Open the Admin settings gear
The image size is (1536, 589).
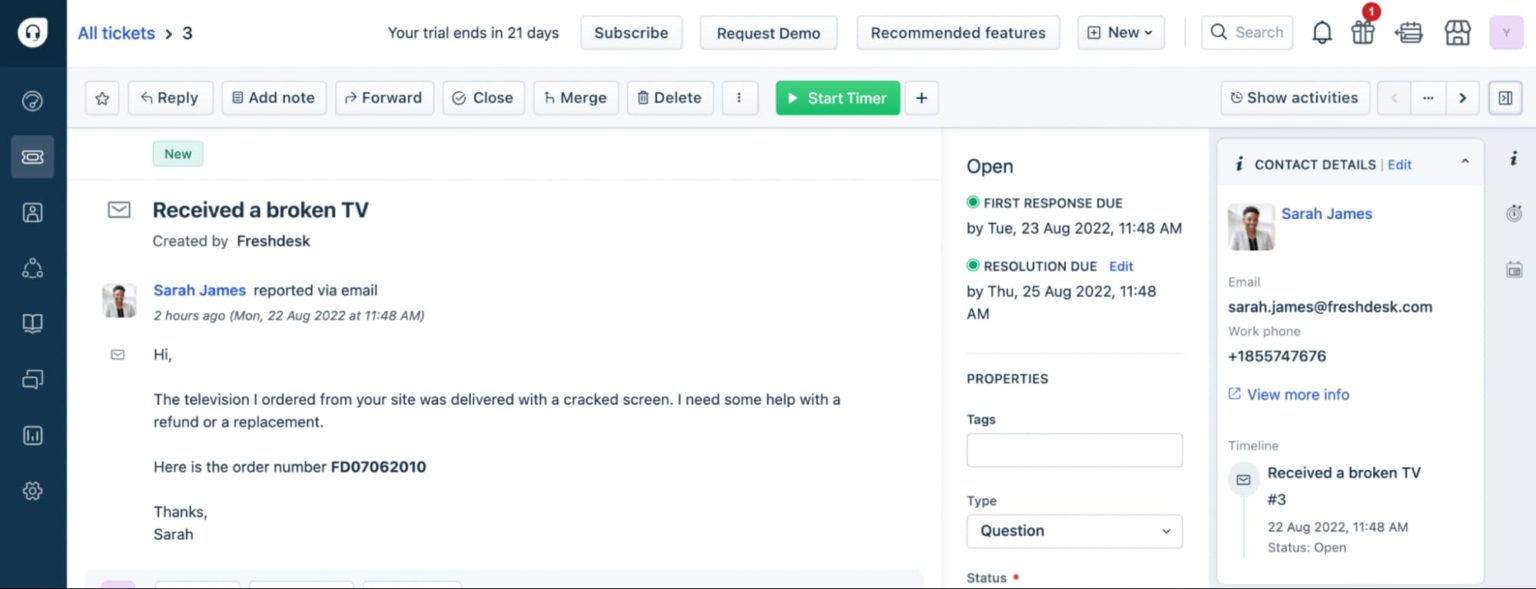pos(33,491)
